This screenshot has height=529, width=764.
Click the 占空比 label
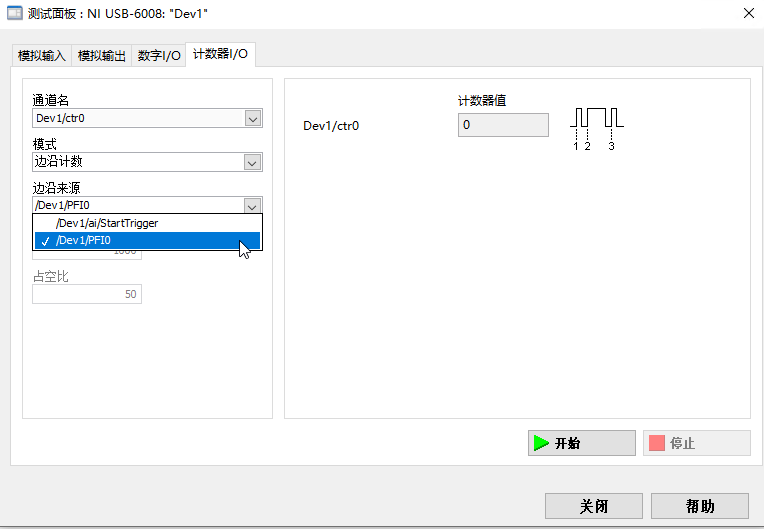coord(51,277)
